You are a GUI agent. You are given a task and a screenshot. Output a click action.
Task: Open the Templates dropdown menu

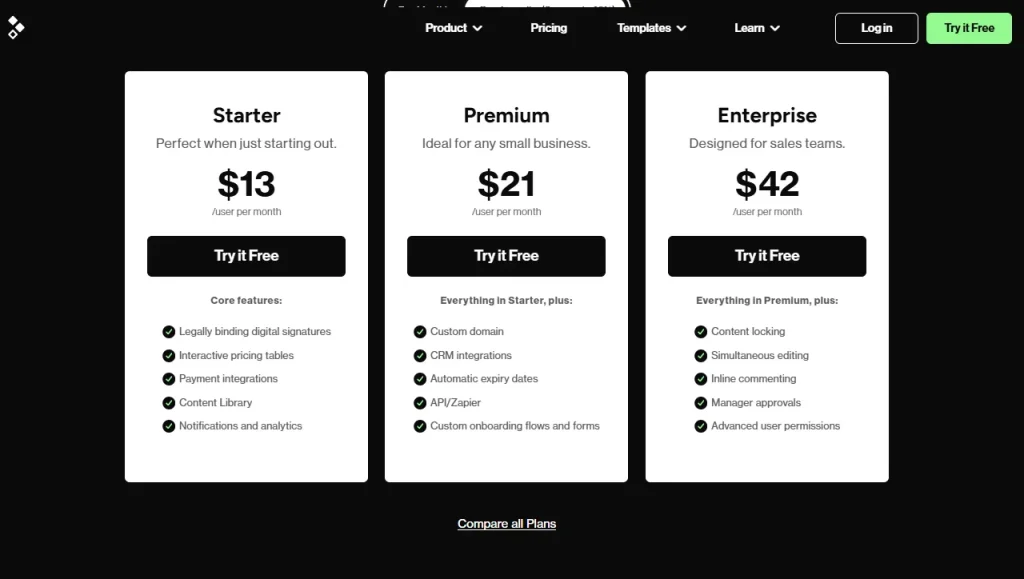point(651,28)
